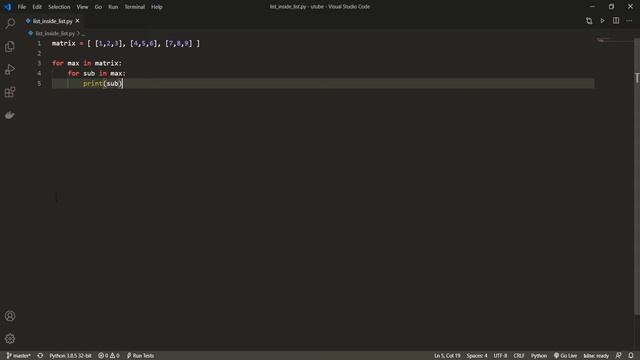Select Python 3.8.5 32-bit interpreter
Screen dimensions: 640x360
70,356
